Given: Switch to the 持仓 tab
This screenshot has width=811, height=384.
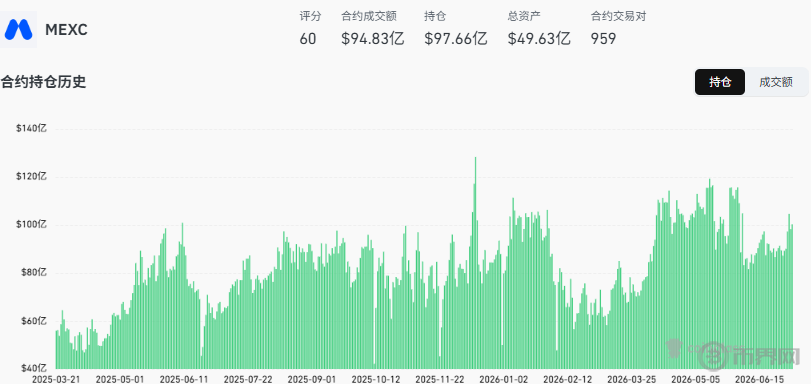Looking at the screenshot, I should tap(719, 82).
